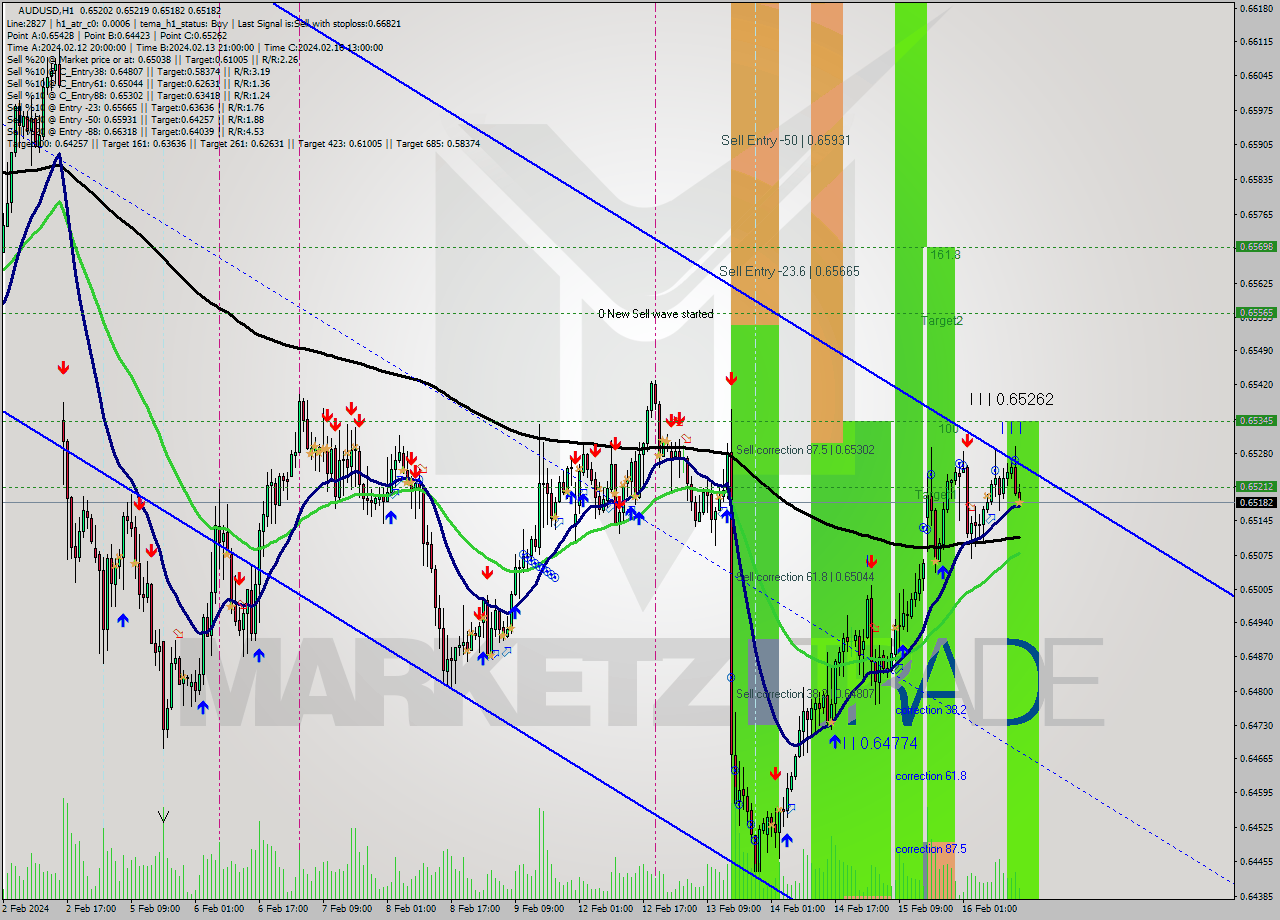
Task: Select the 'Sell Entry -50 | 0.65931' label
Action: pyautogui.click(x=786, y=141)
